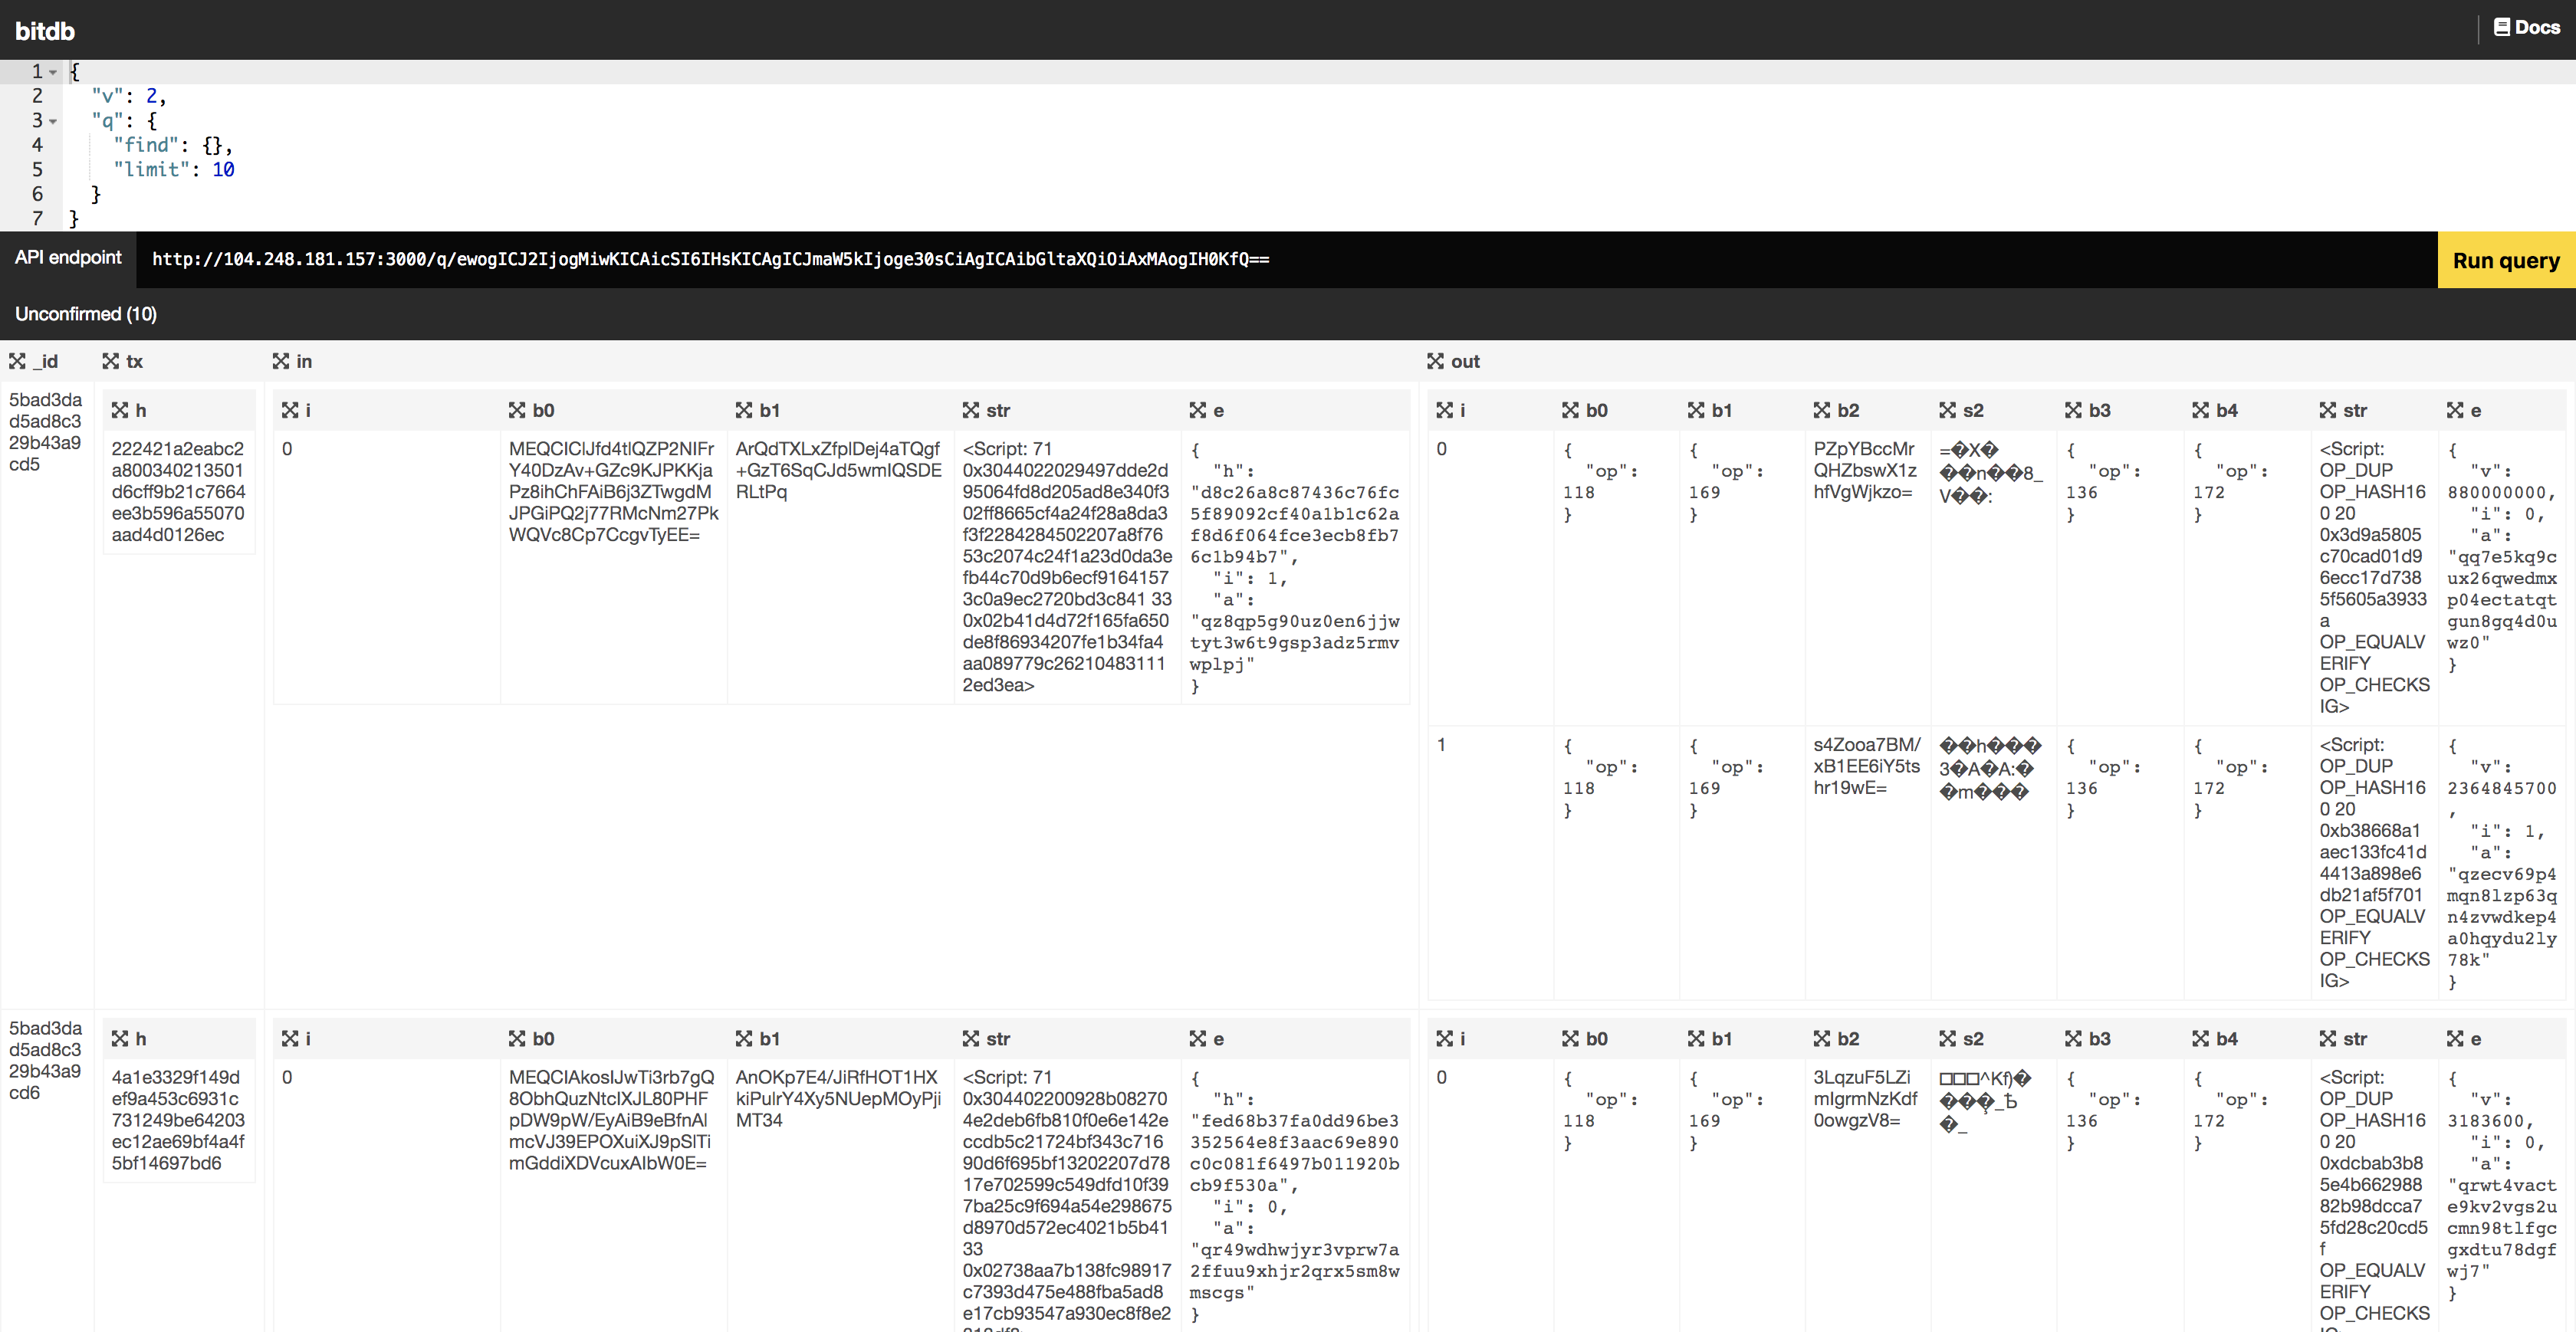Select the Unconfirmed (10) tab
Screen dimensions: 2576x1332
click(86, 314)
